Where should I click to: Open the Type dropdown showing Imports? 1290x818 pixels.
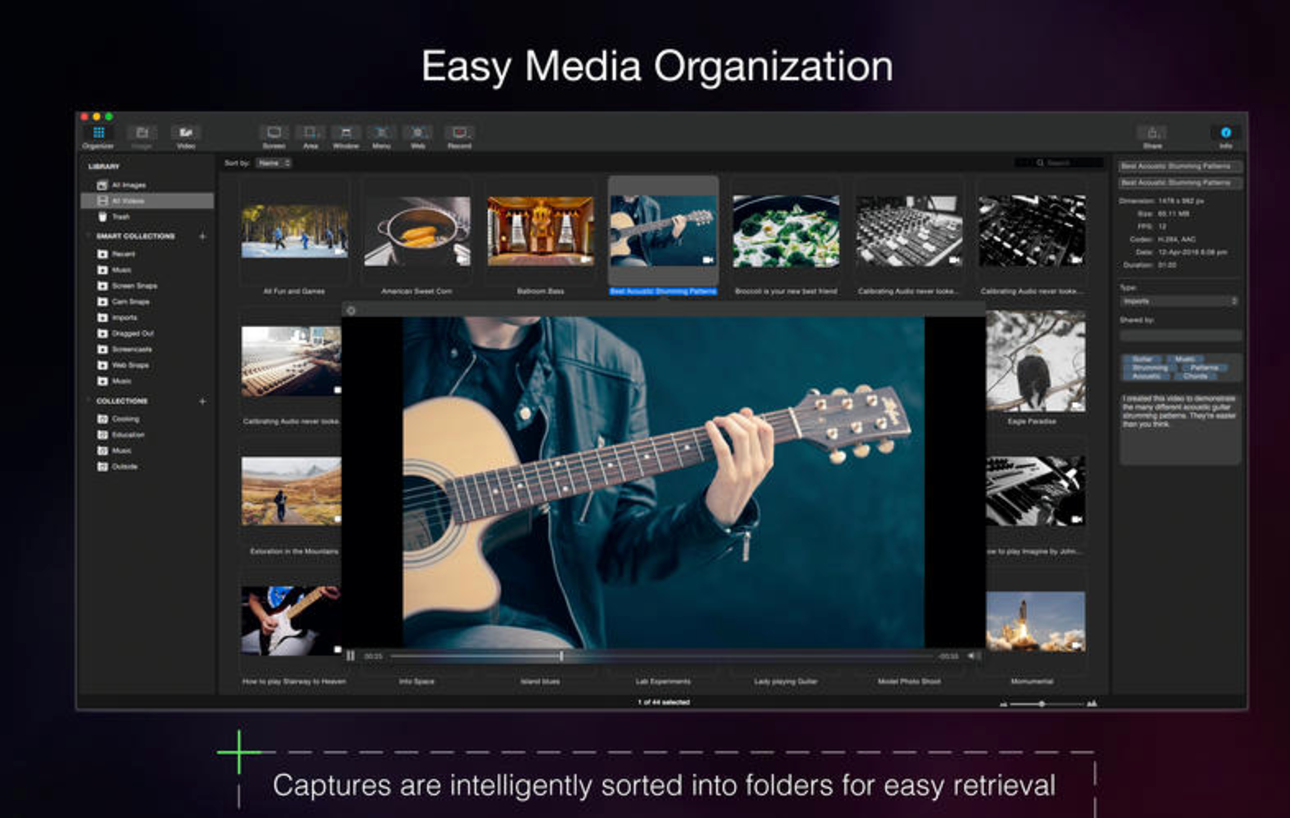pos(1180,300)
